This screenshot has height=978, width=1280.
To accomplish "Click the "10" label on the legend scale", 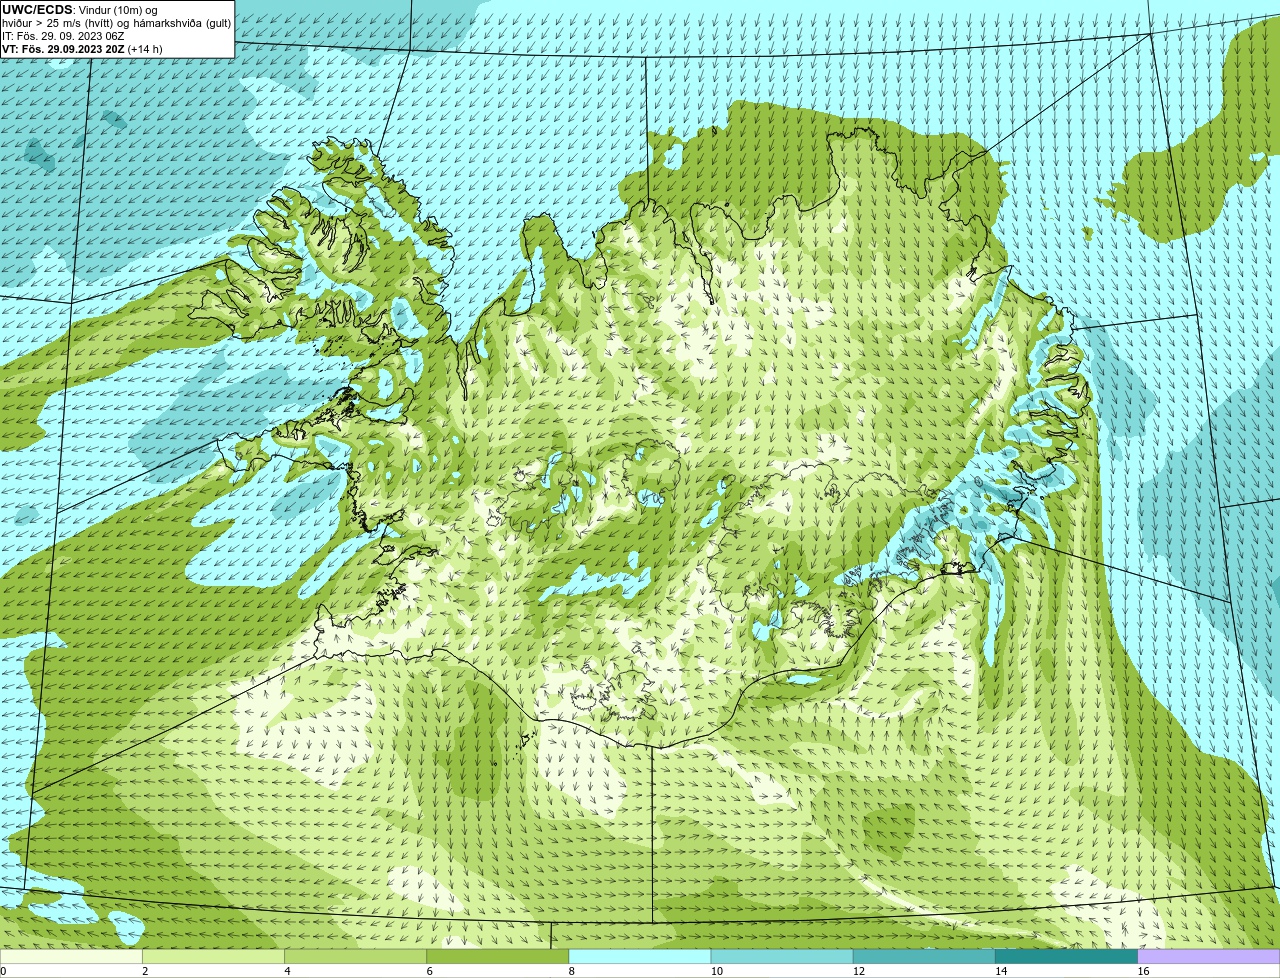I will click(716, 971).
